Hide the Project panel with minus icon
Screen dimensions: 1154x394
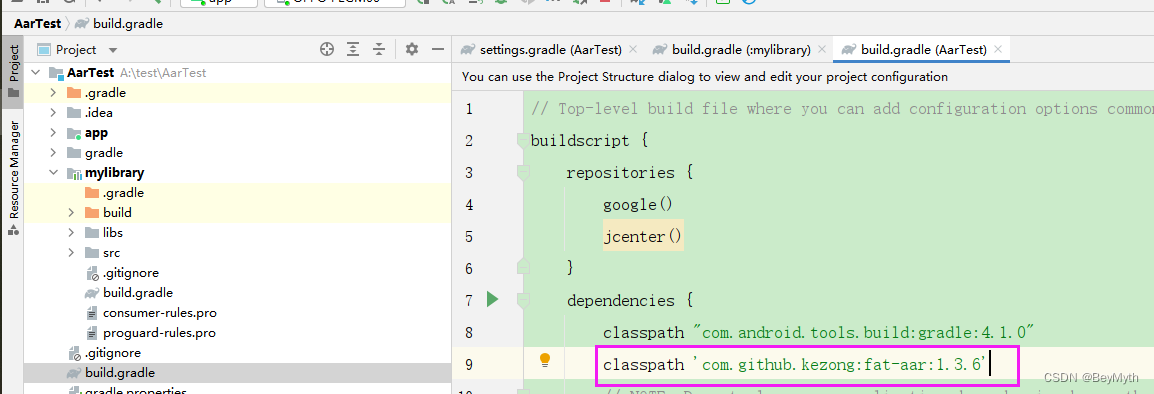click(438, 49)
